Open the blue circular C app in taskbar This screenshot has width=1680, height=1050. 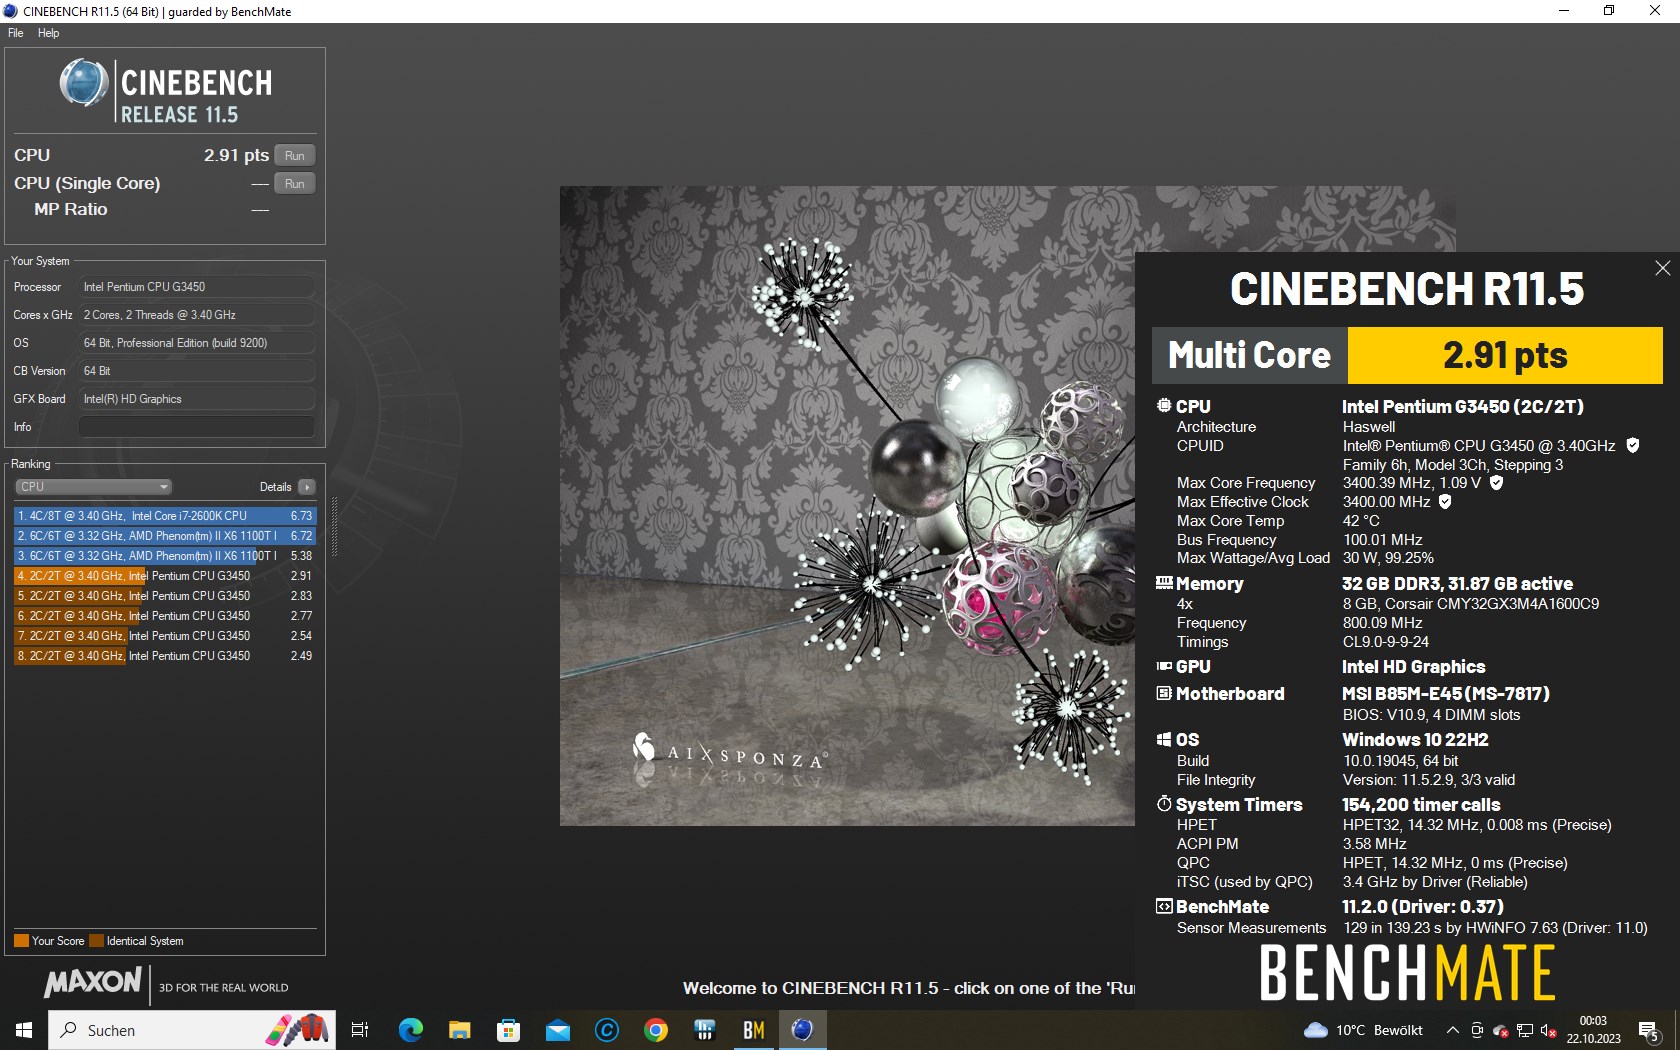(606, 1030)
